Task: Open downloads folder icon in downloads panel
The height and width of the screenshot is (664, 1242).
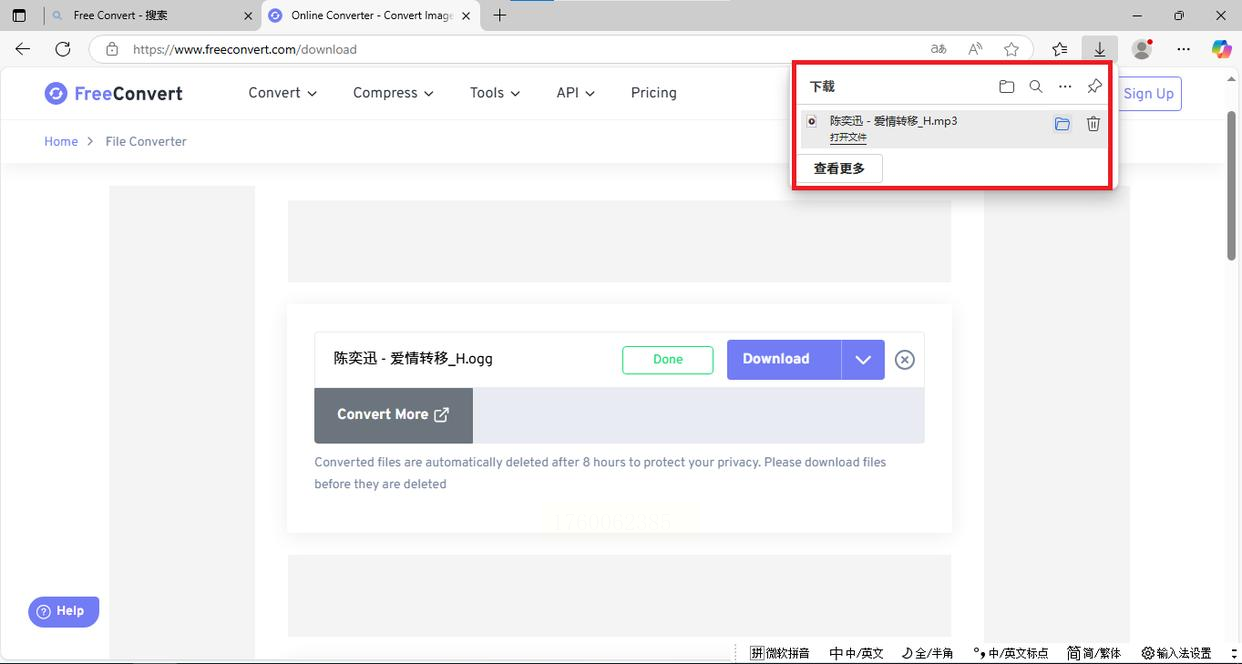Action: 1006,87
